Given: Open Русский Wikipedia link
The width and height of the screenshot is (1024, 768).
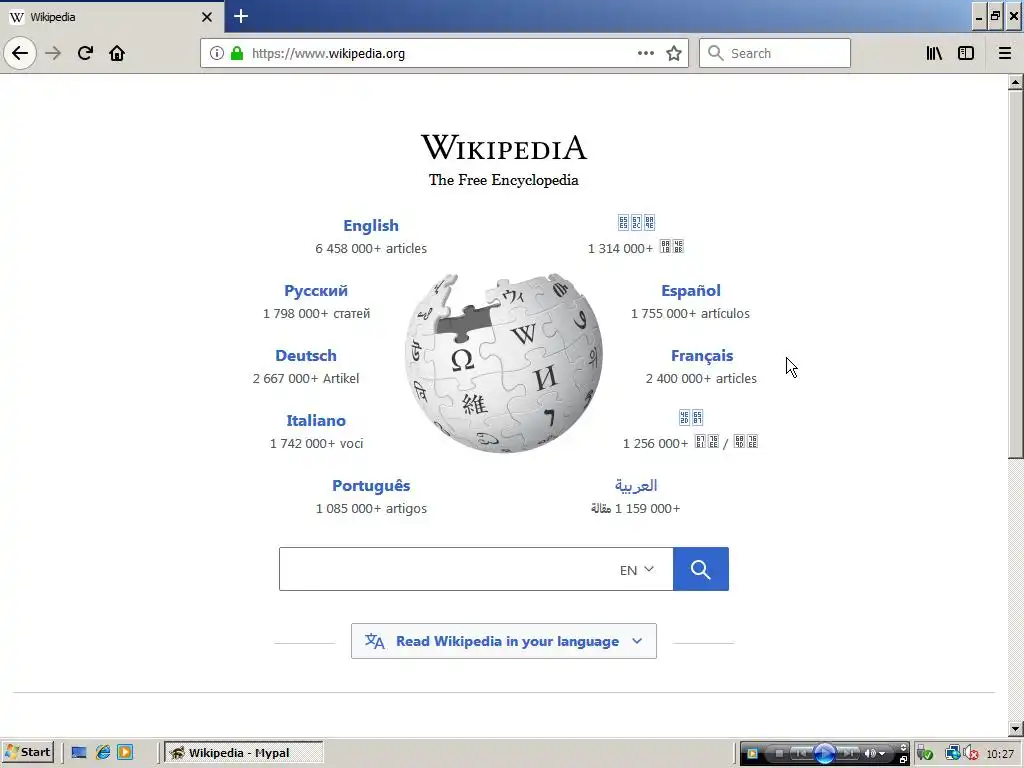Looking at the screenshot, I should click(x=316, y=291).
